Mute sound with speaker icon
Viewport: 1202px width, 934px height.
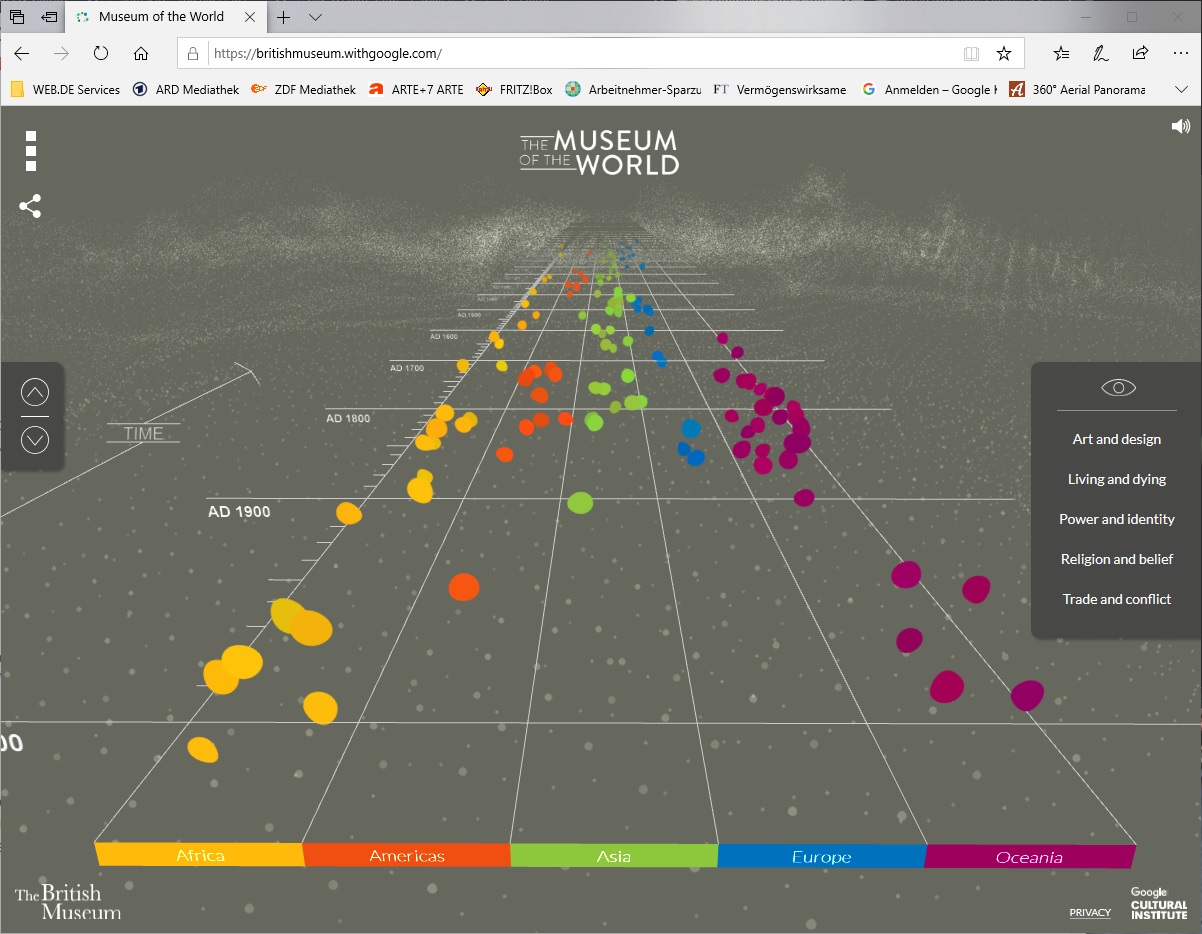[1181, 126]
